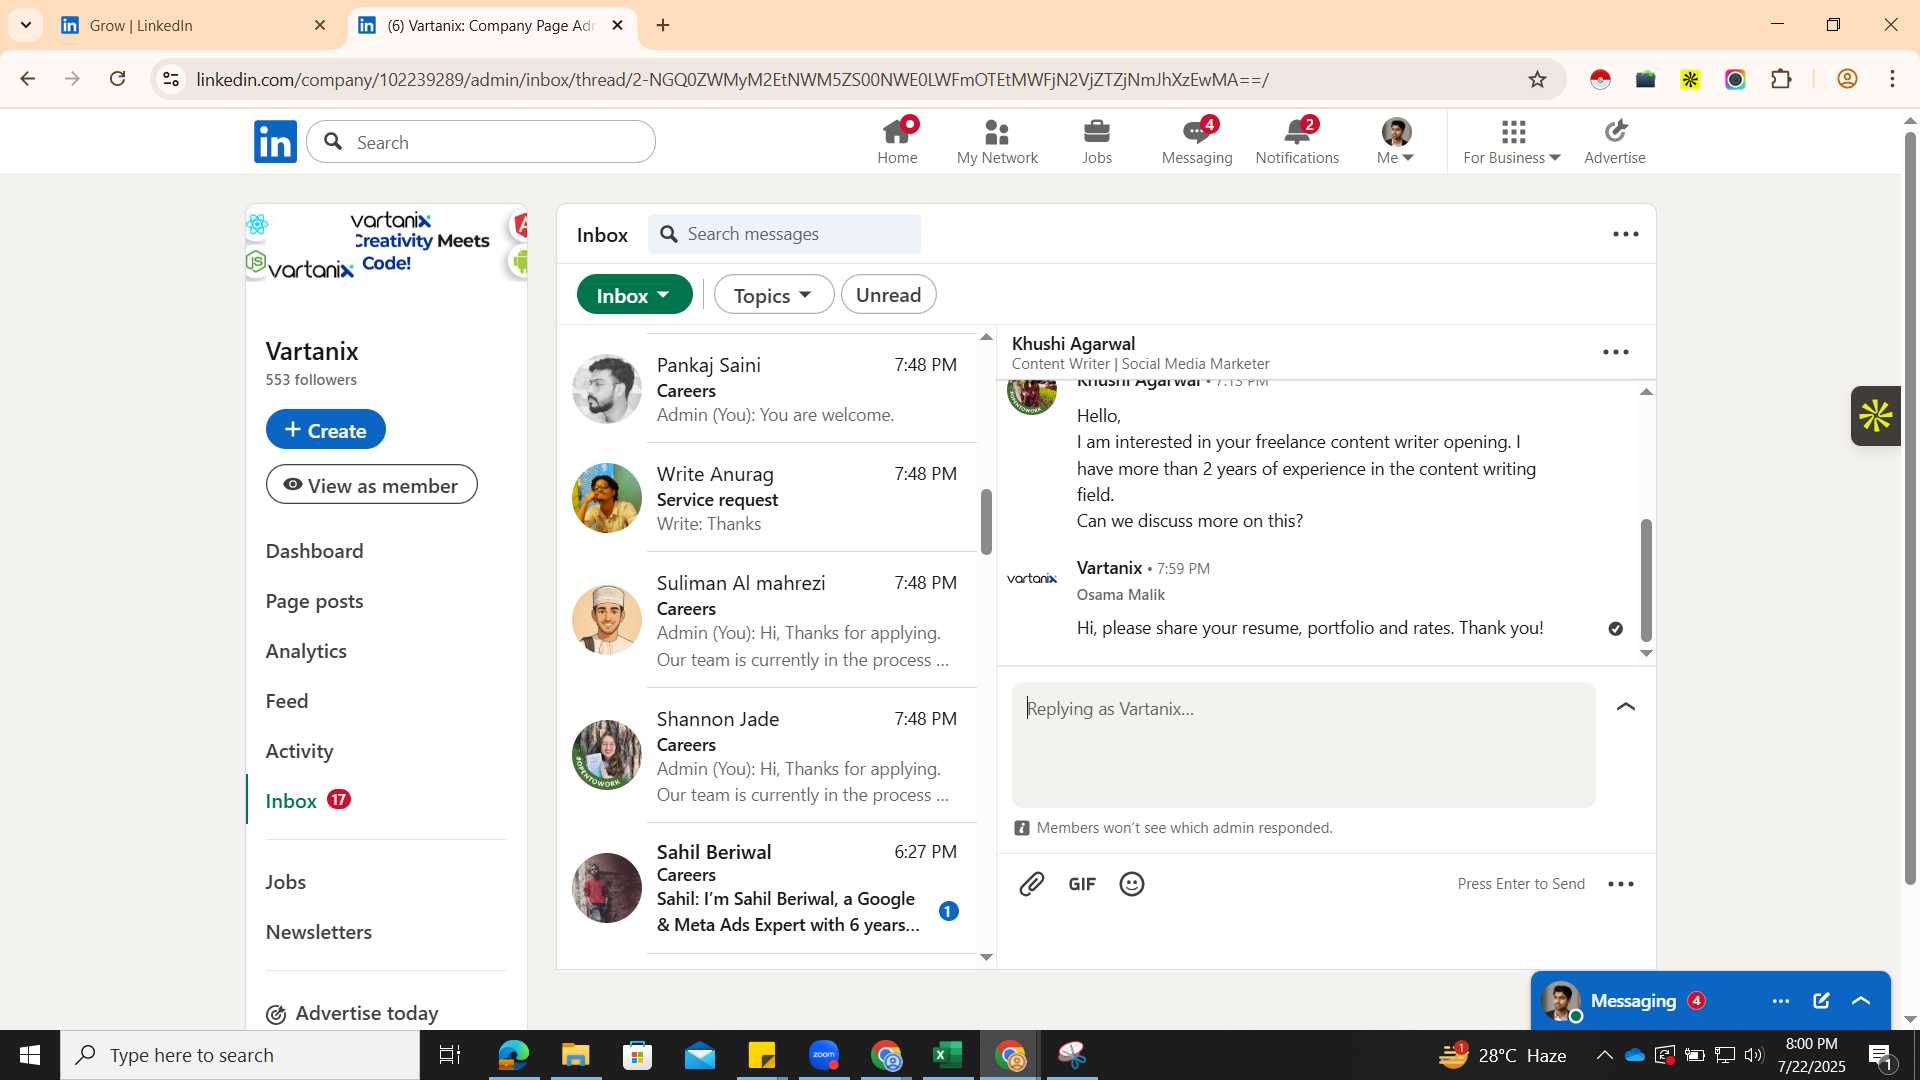This screenshot has height=1080, width=1920.
Task: Open Shannon Jade conversation
Action: [x=768, y=756]
